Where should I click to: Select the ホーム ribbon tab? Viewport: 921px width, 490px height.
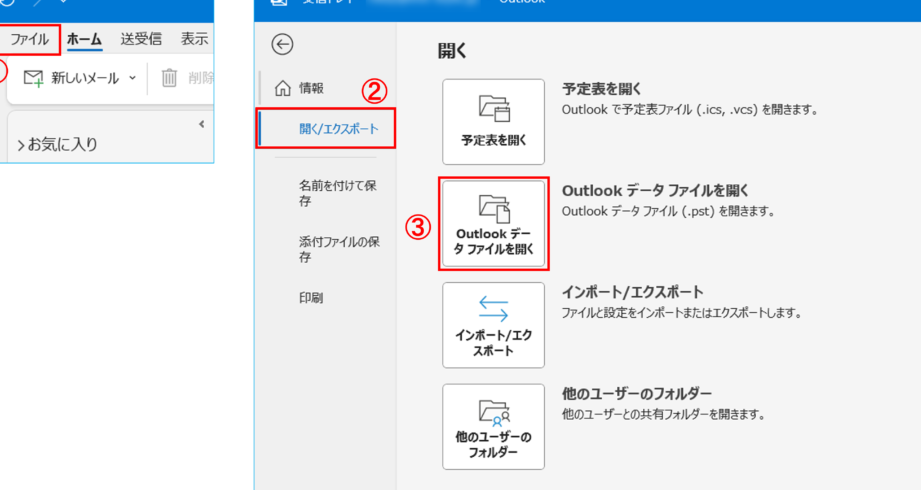point(84,39)
